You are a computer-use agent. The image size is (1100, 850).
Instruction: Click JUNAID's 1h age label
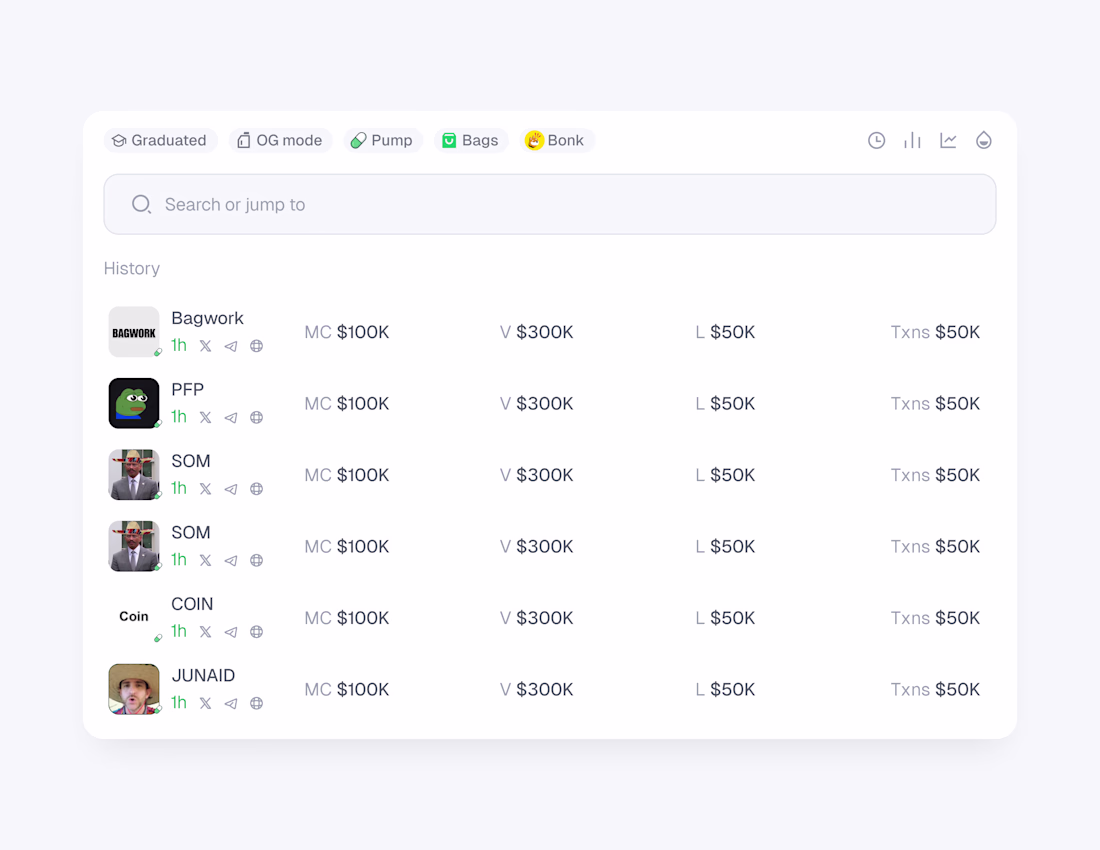[179, 703]
